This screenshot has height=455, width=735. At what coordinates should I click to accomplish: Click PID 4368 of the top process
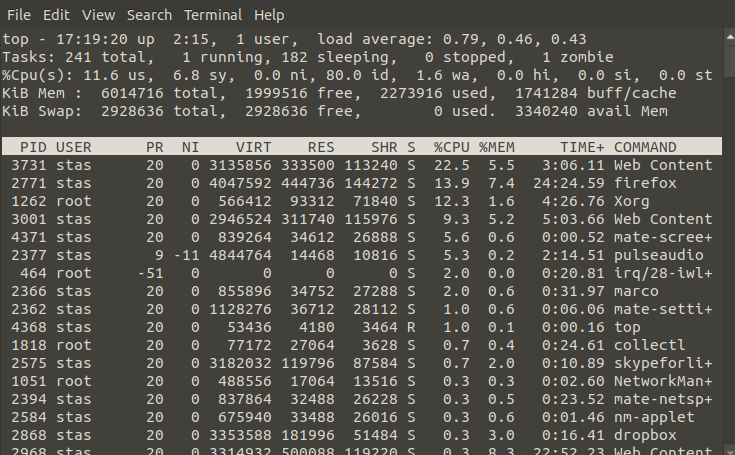coord(29,328)
